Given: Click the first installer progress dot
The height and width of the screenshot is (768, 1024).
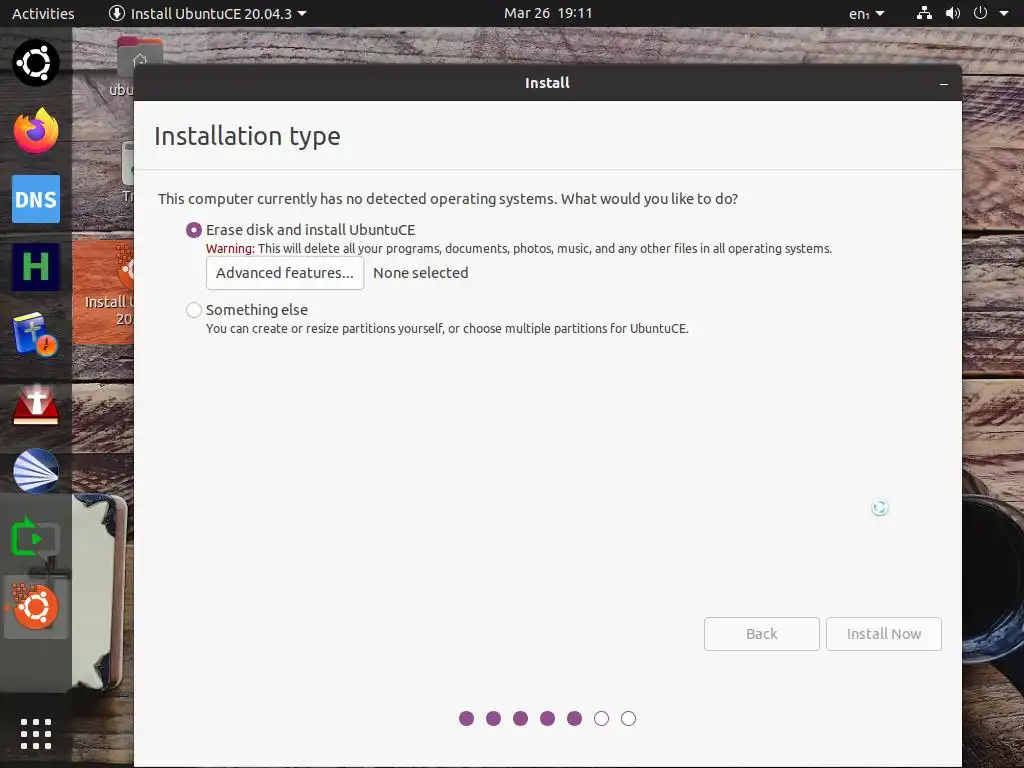Looking at the screenshot, I should [x=466, y=718].
